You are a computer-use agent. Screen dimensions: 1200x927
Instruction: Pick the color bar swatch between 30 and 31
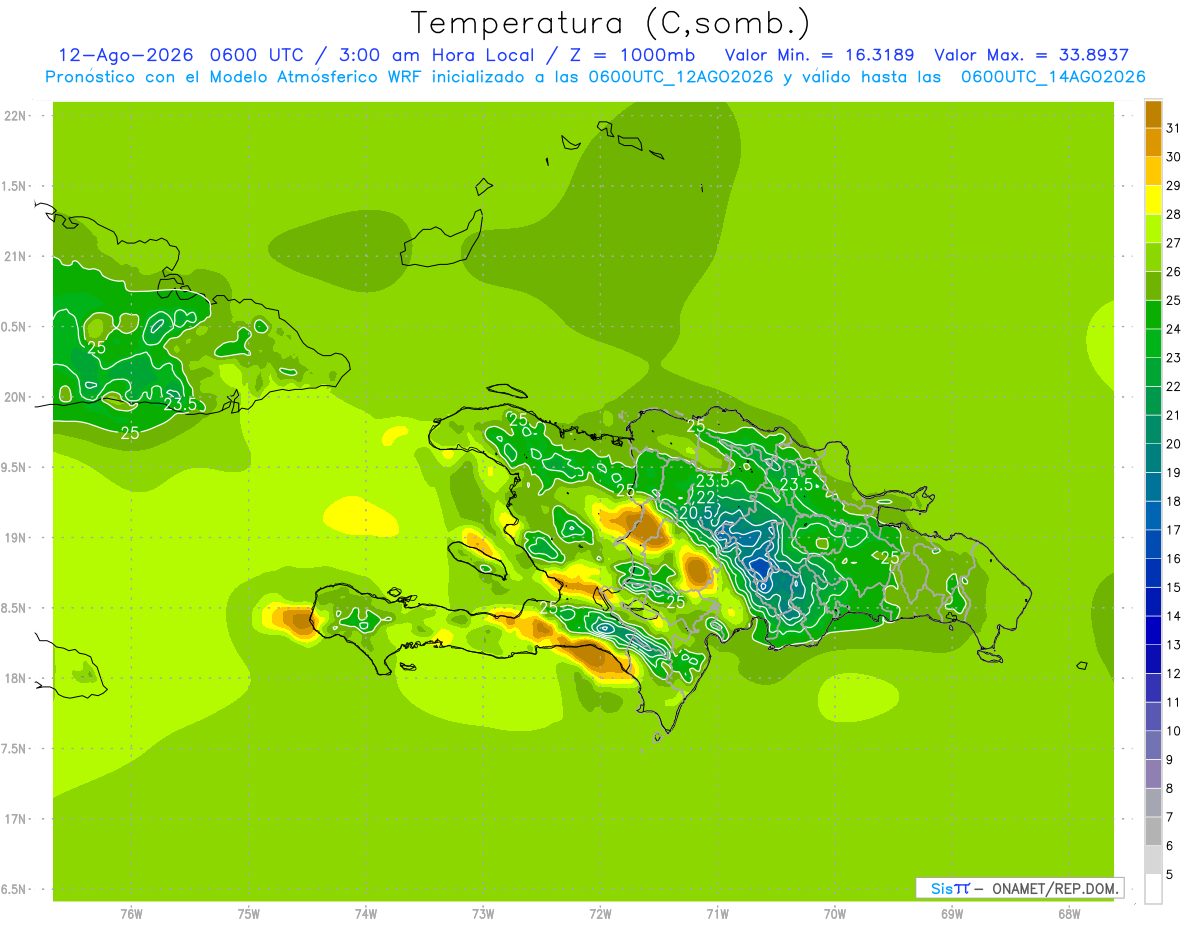point(1153,142)
